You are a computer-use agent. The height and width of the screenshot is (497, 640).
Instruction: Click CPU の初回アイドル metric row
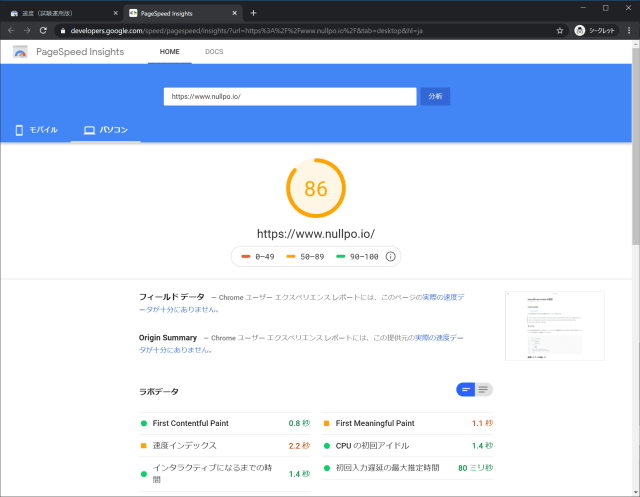click(407, 446)
